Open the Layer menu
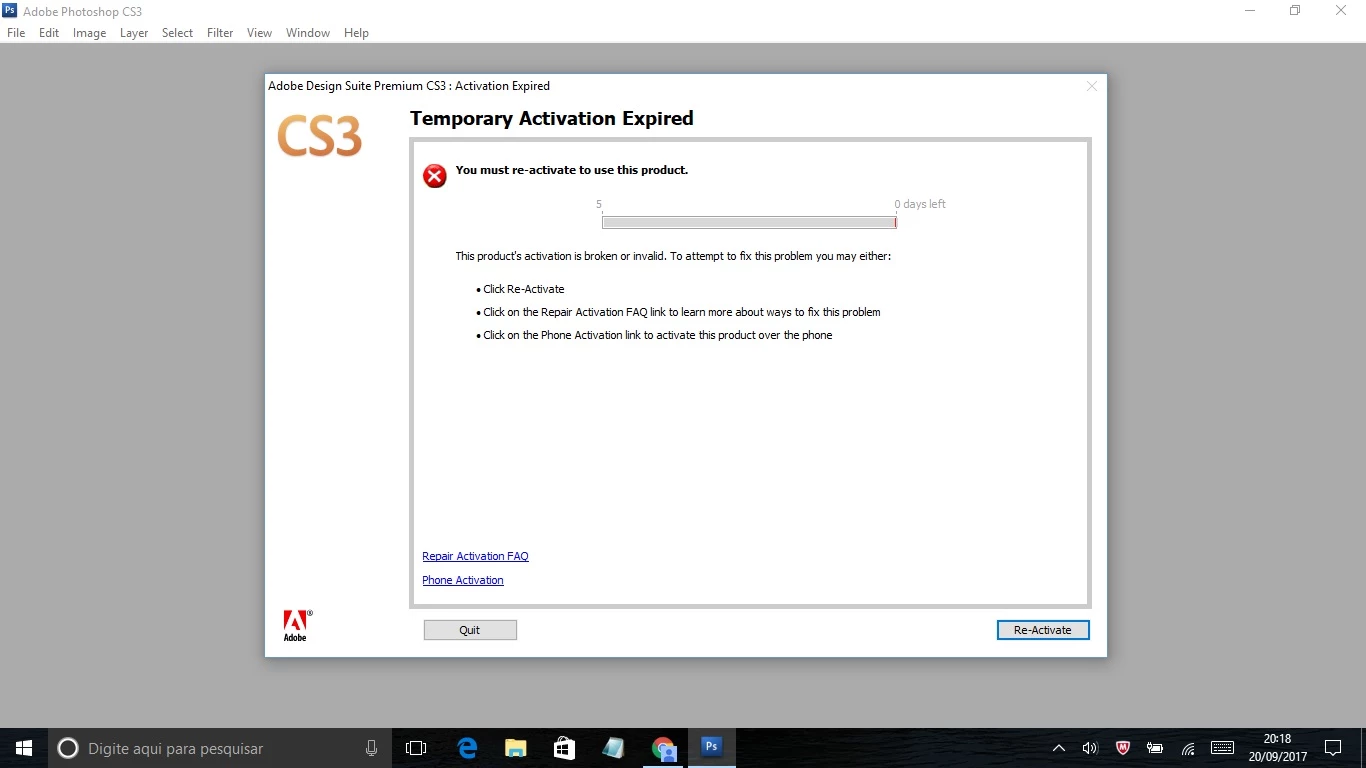The height and width of the screenshot is (768, 1366). tap(134, 33)
